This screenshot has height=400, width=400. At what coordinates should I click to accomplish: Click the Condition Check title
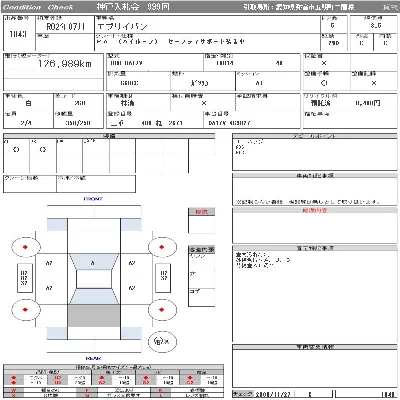[38, 7]
